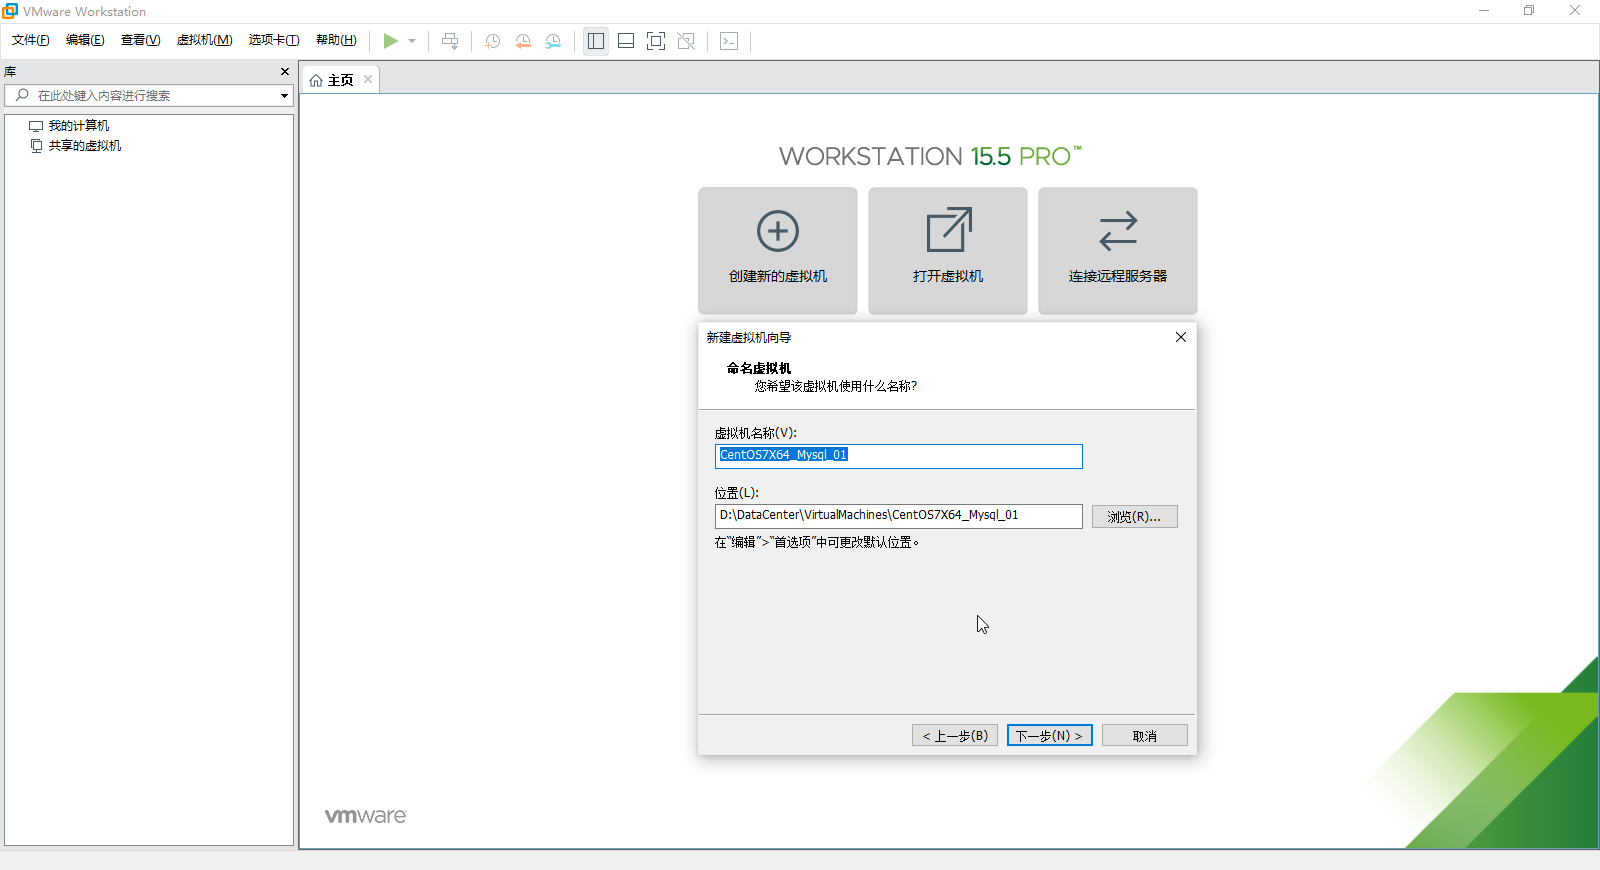This screenshot has height=870, width=1600.
Task: Select 共享的虚拟机 in library tree
Action: pyautogui.click(x=85, y=146)
